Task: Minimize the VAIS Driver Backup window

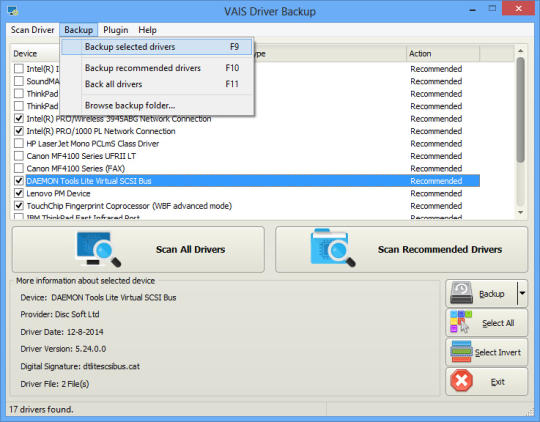Action: tap(473, 10)
